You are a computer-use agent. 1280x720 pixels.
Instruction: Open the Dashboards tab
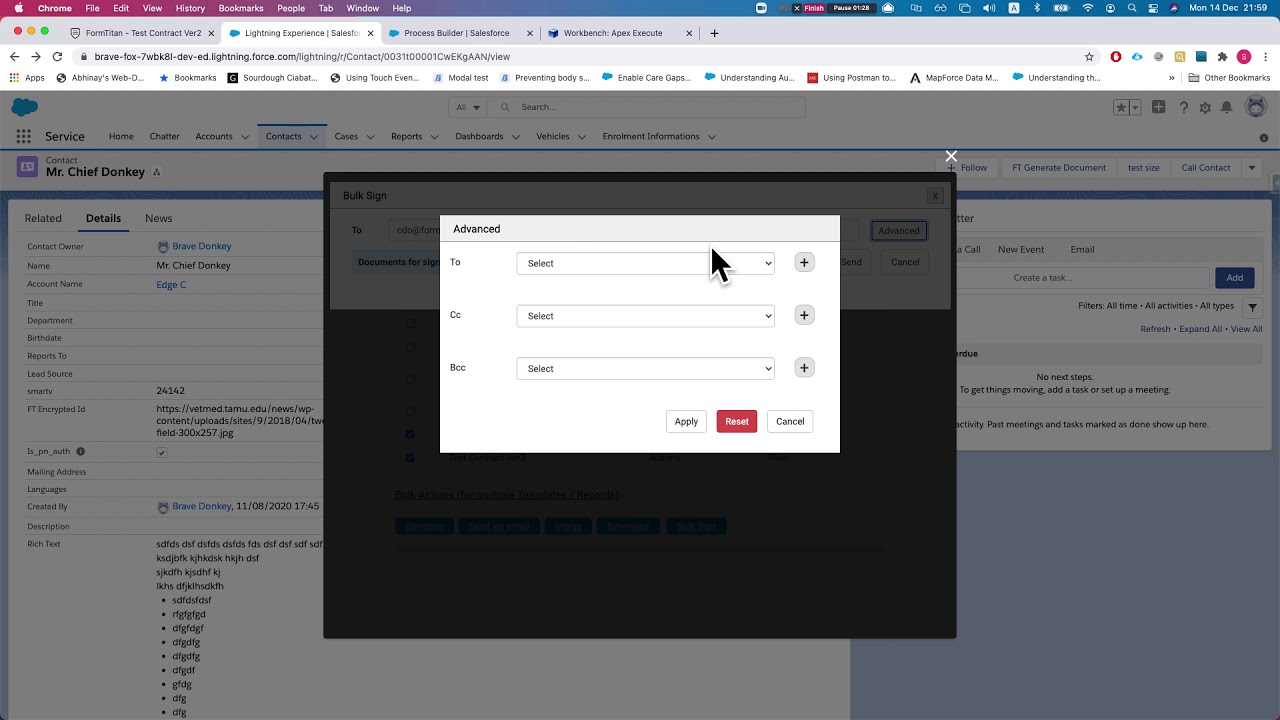coord(479,136)
